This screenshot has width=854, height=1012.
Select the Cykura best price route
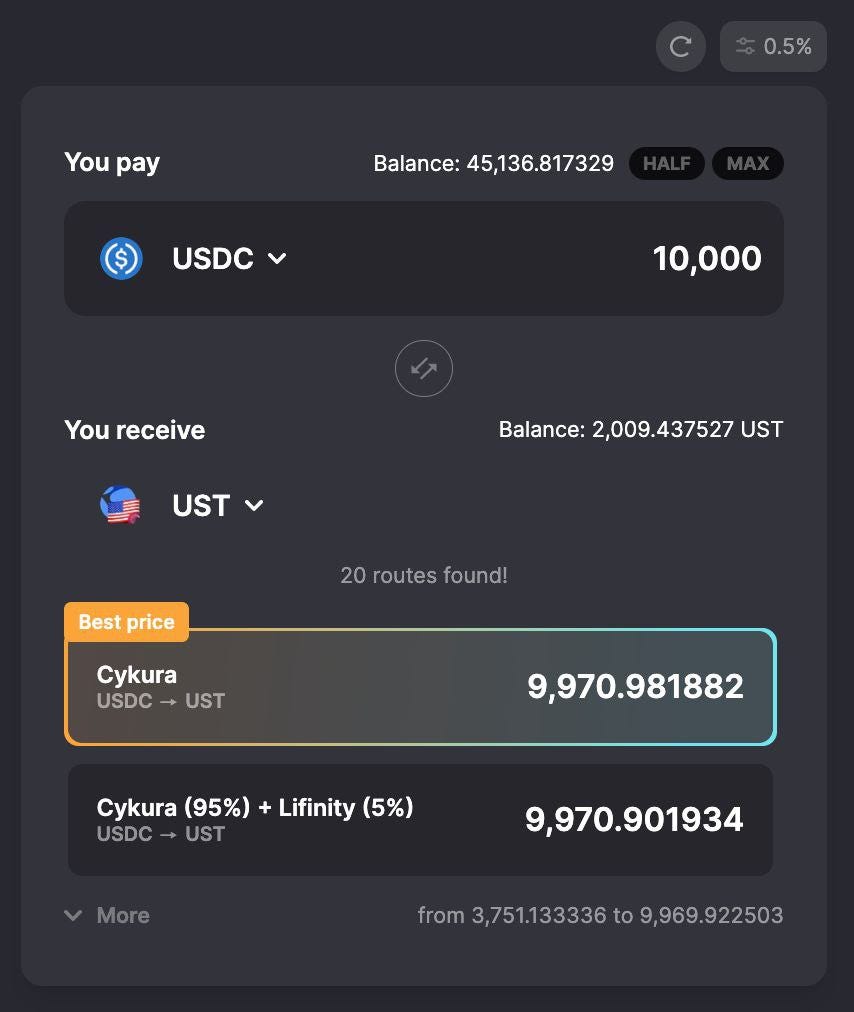(x=420, y=687)
